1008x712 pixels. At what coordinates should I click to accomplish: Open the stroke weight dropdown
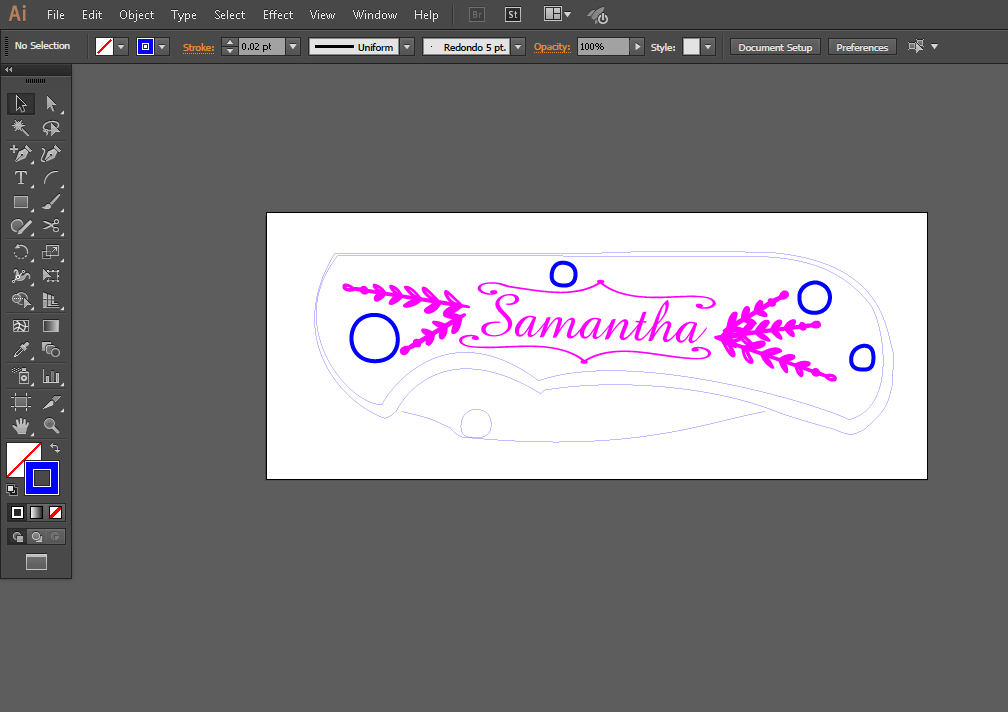click(x=293, y=47)
